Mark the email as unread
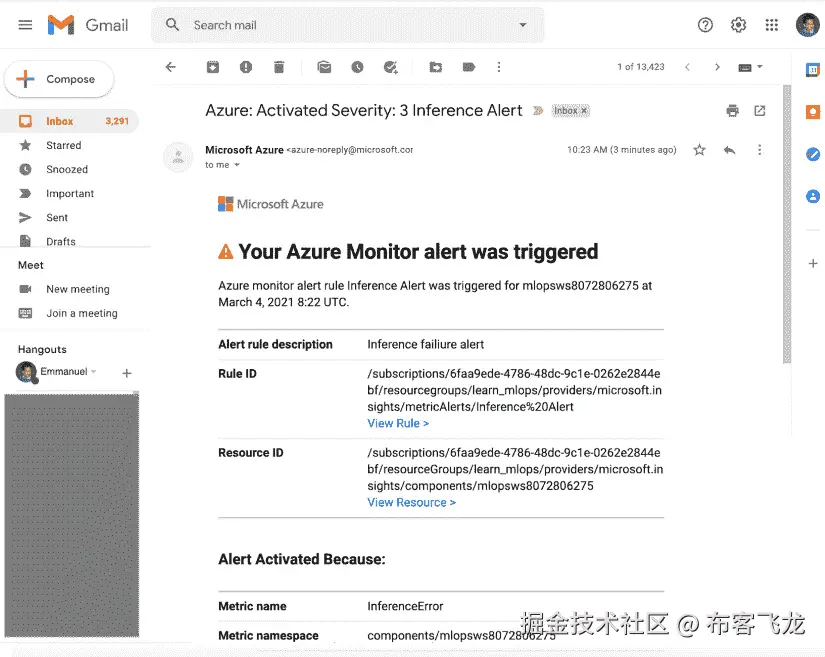This screenshot has height=657, width=825. 324,67
